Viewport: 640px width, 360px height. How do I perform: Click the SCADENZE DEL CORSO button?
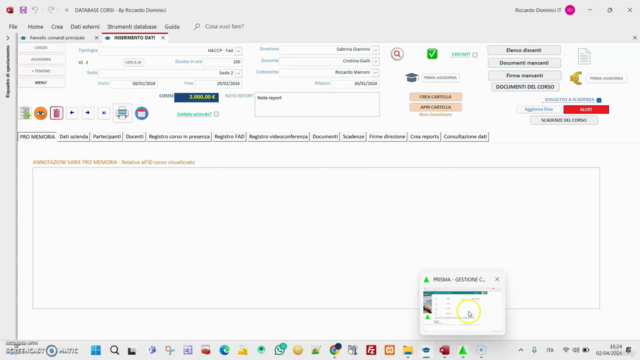(564, 120)
